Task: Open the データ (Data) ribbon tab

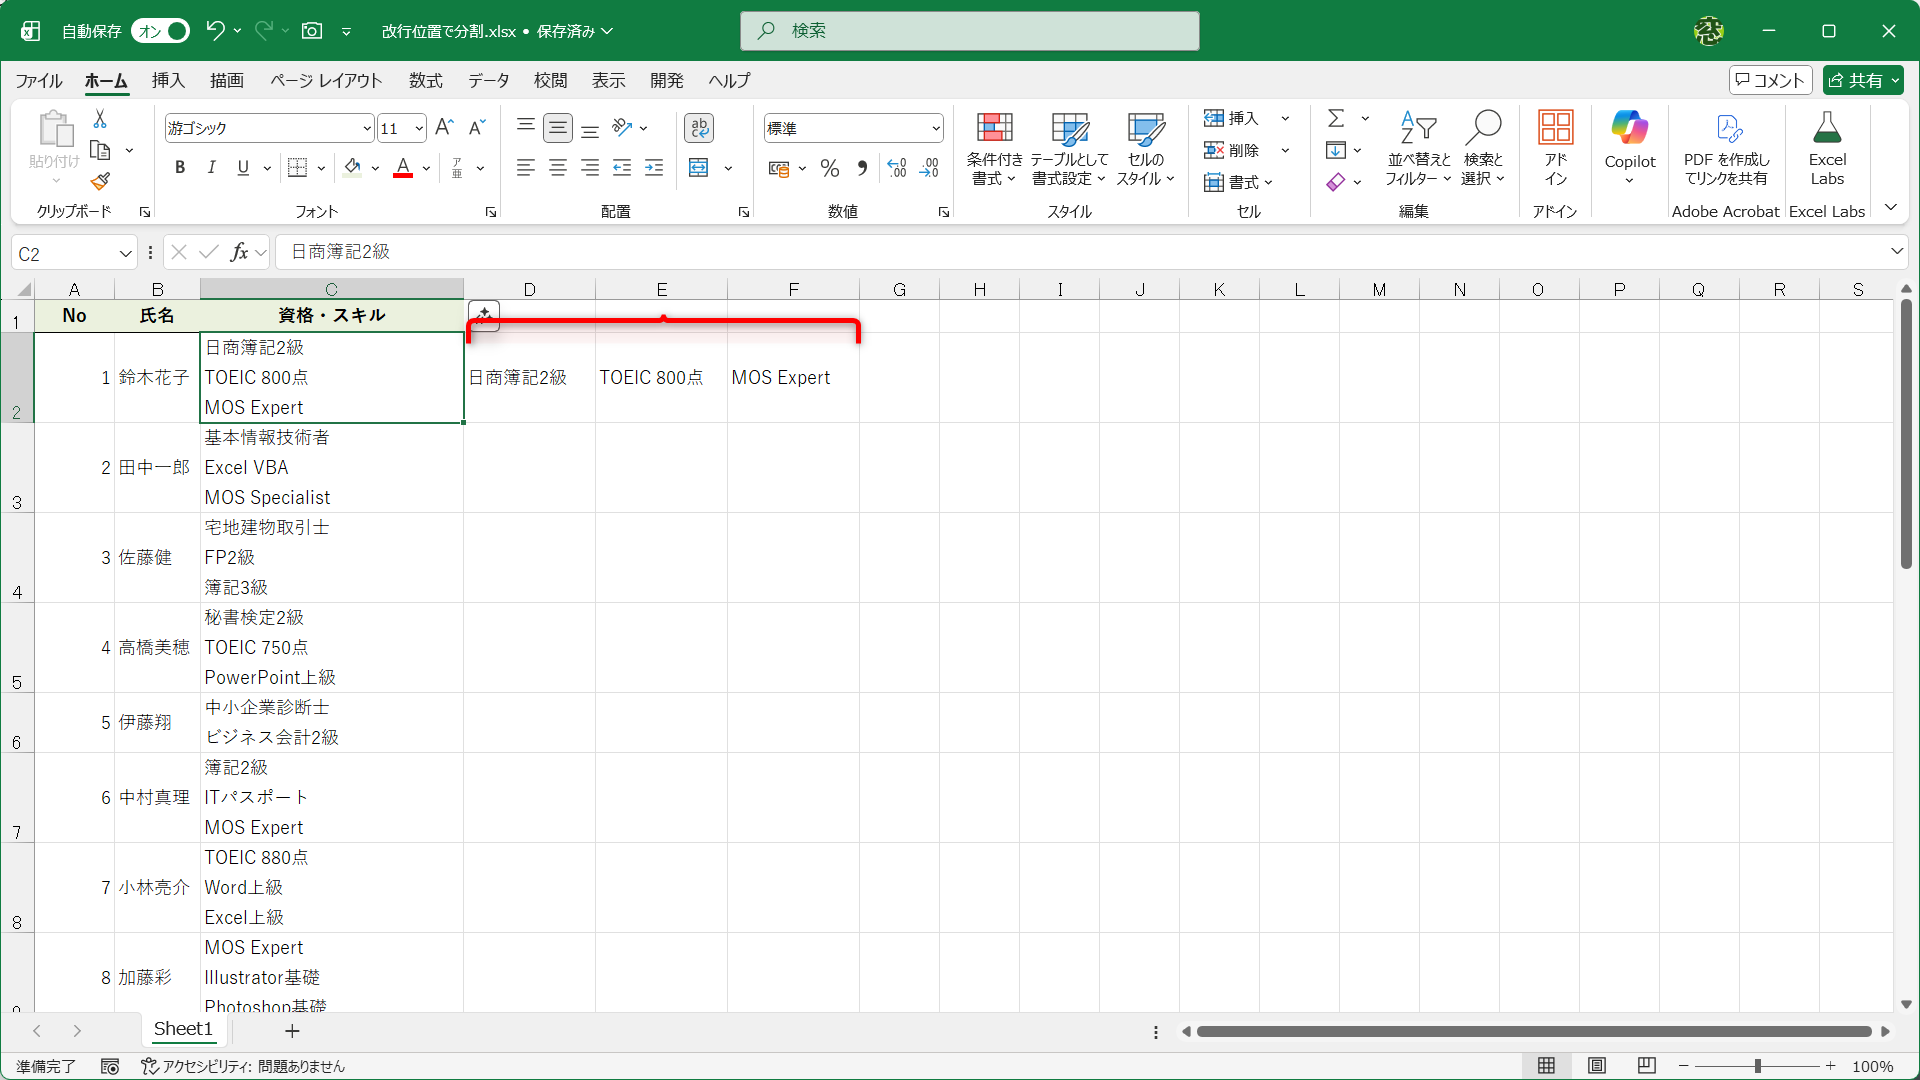Action: (x=488, y=80)
